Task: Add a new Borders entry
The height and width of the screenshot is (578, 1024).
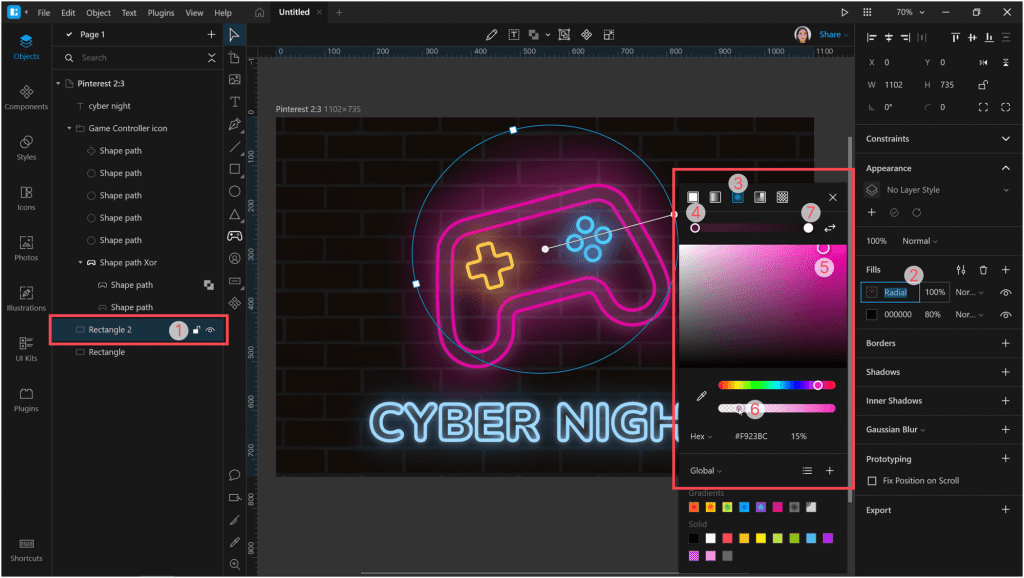Action: (1006, 344)
